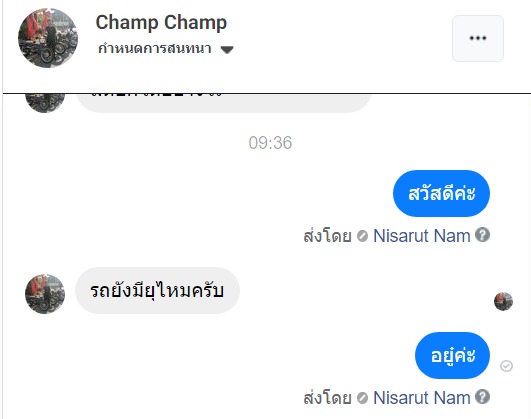Image resolution: width=531 pixels, height=419 pixels.
Task: Select the สวัสดีค่ะ blue message bubble
Action: (x=441, y=193)
